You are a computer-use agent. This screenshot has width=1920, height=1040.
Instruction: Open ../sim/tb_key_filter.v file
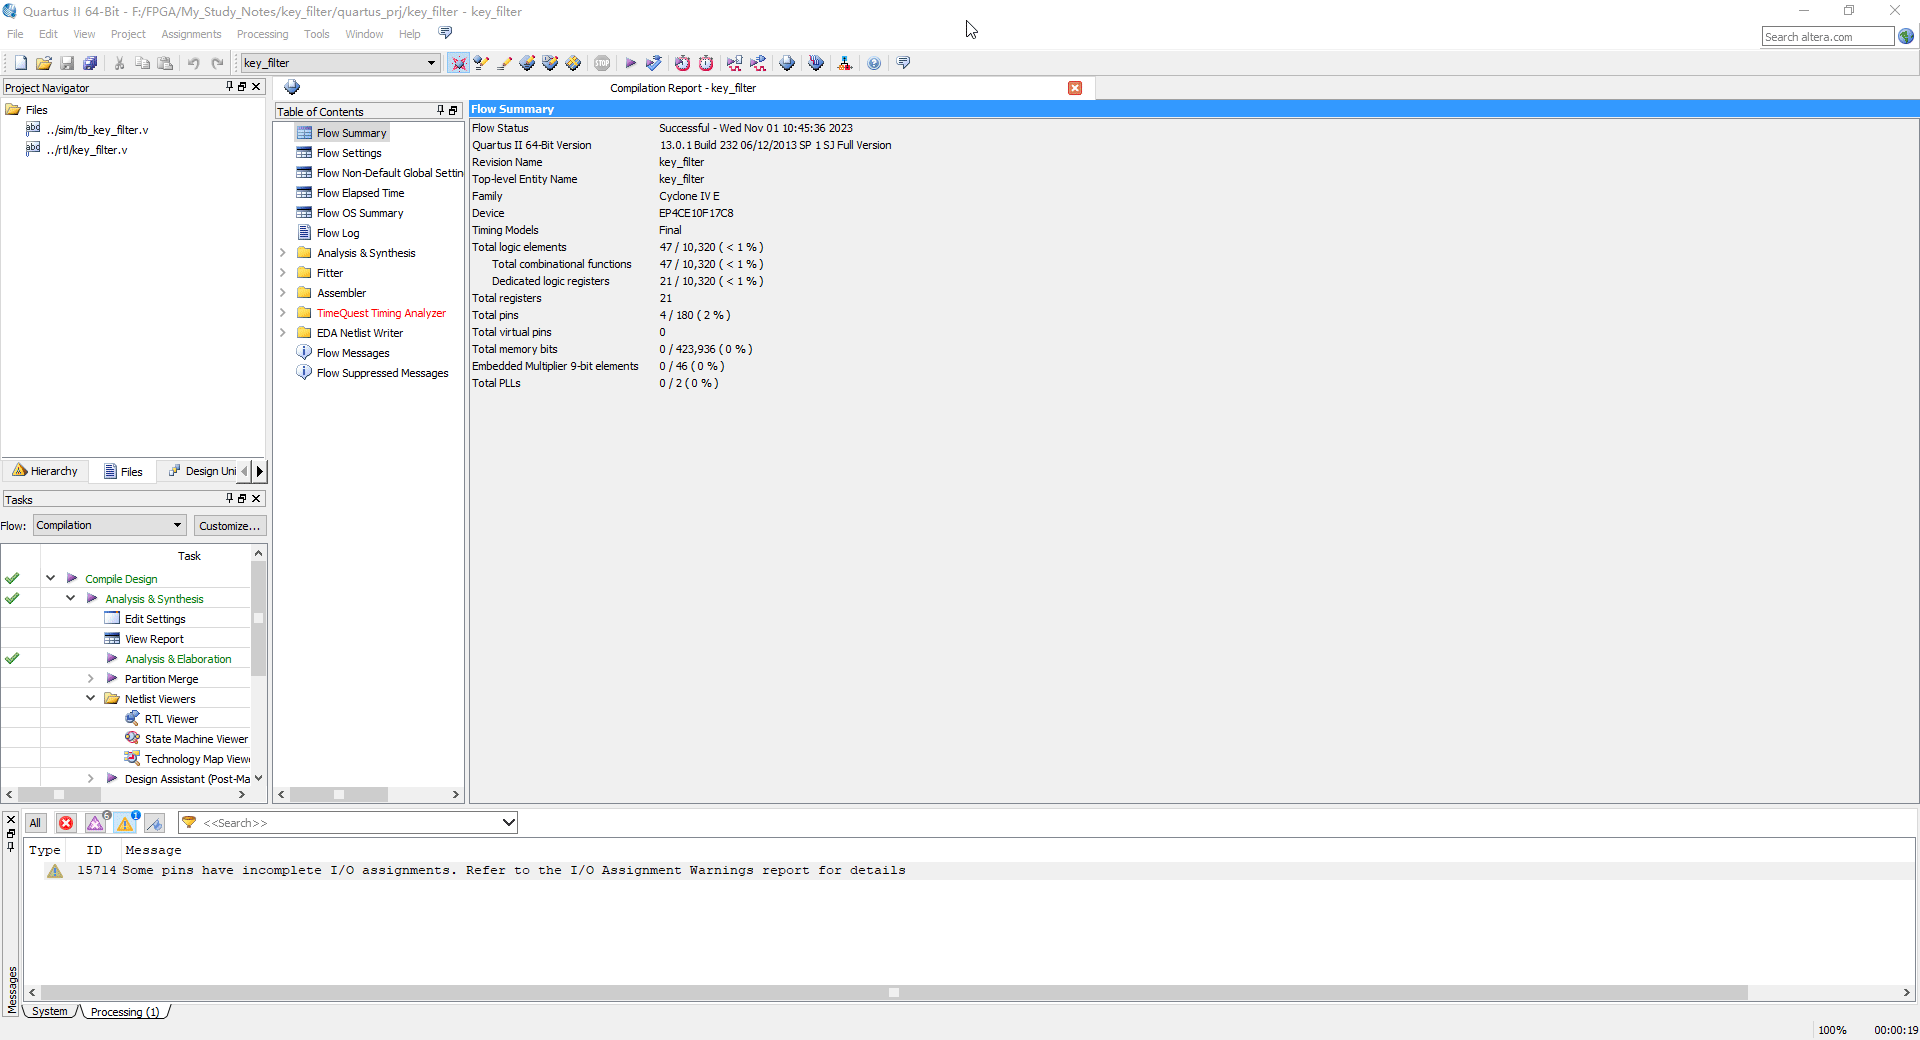[97, 130]
